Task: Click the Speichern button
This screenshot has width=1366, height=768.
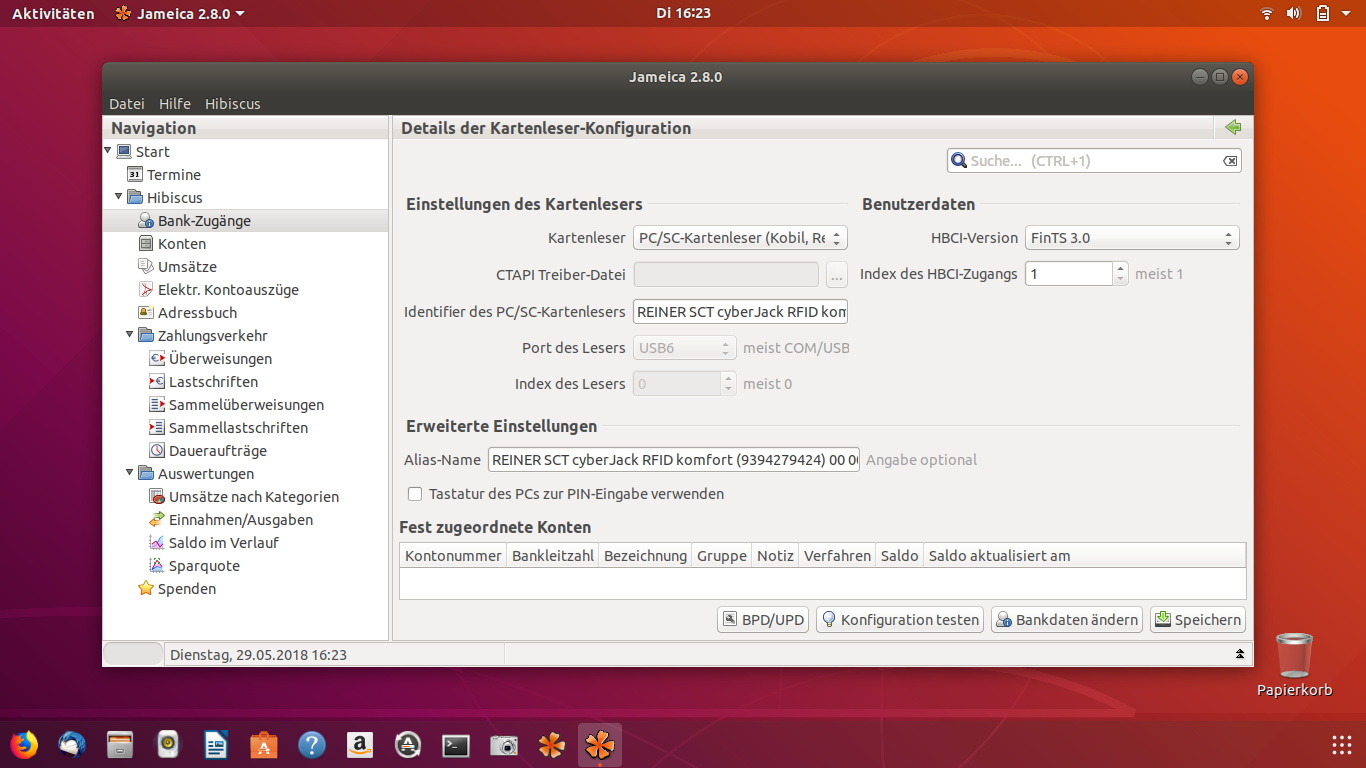Action: pos(1198,620)
